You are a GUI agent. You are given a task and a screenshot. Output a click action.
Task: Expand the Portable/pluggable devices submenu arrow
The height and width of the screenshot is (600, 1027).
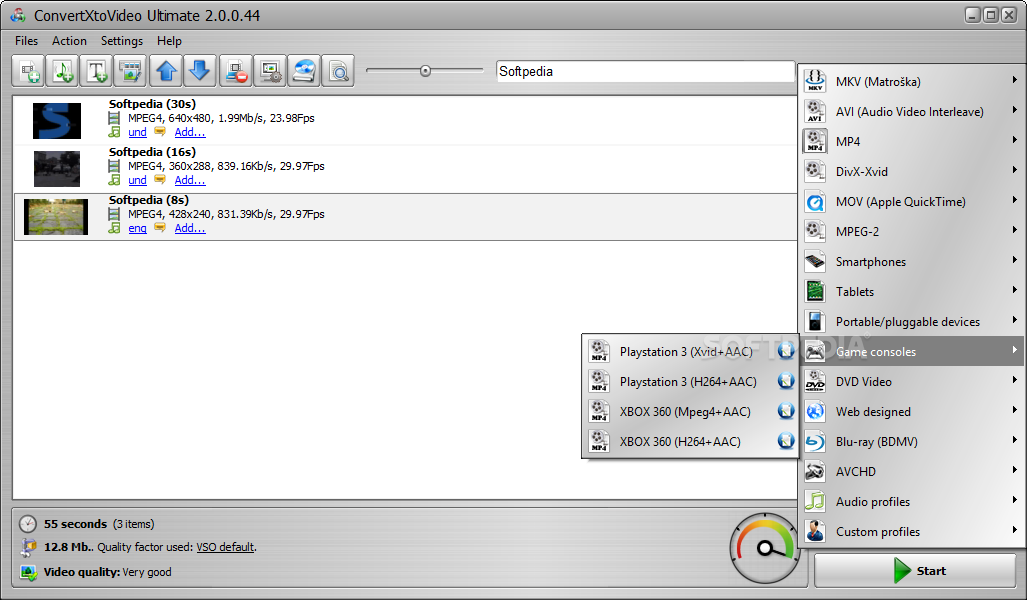[x=1015, y=320]
